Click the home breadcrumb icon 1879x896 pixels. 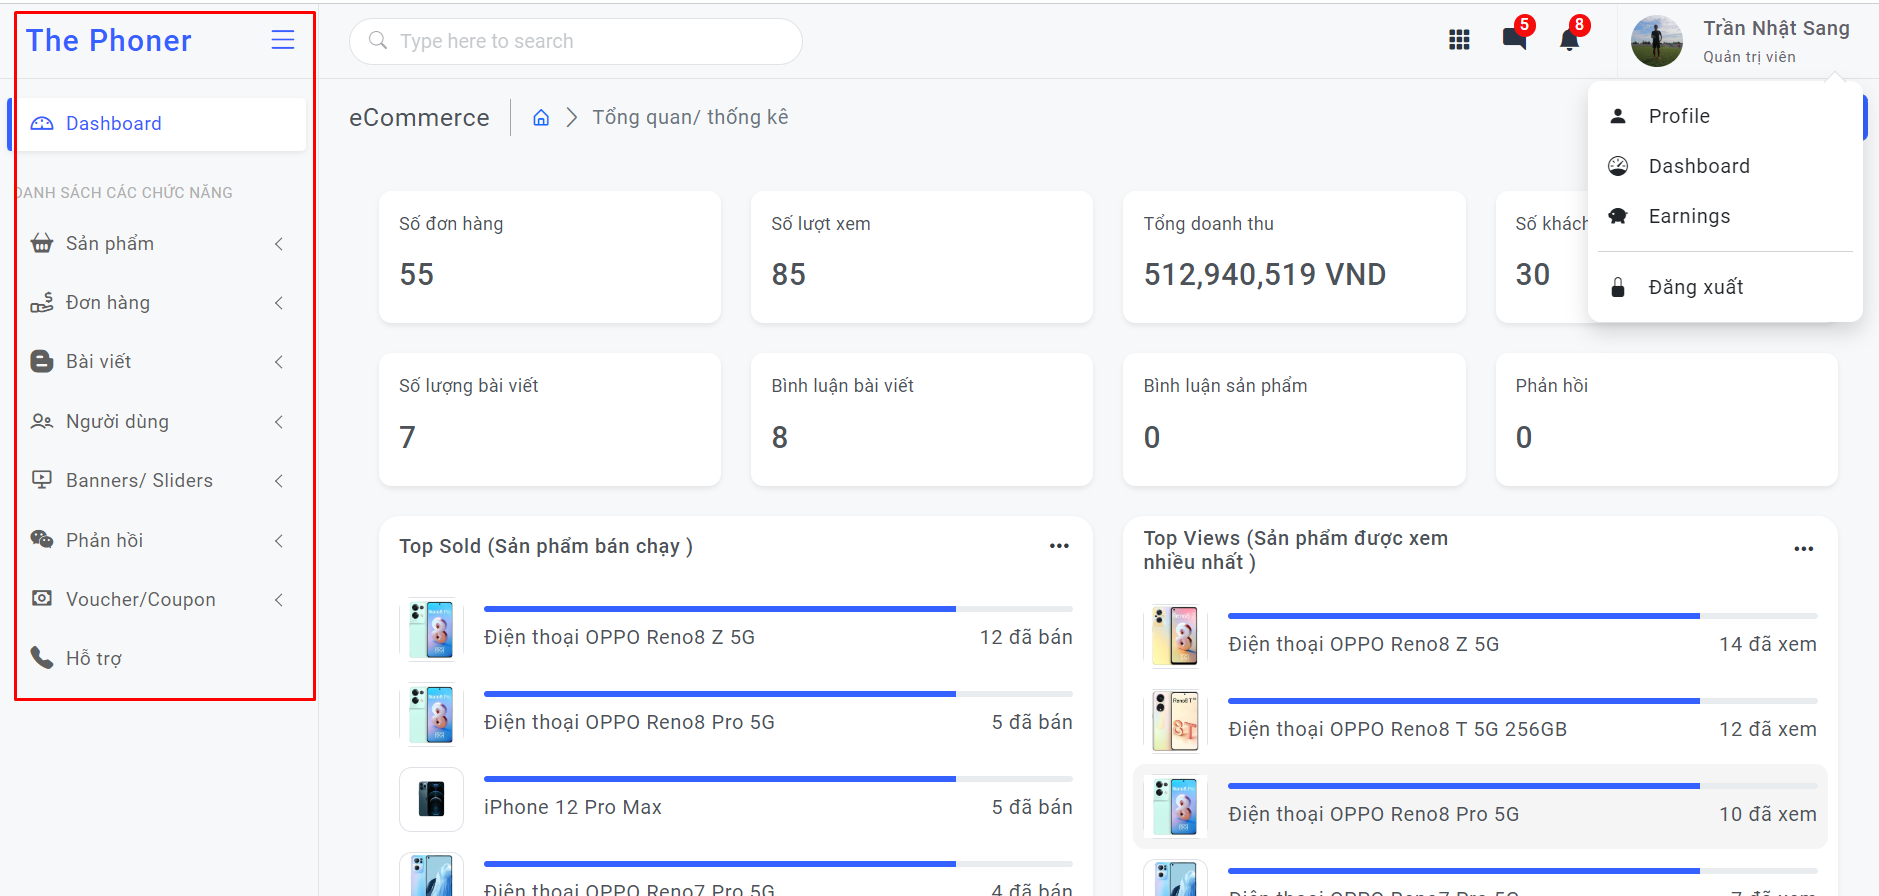[x=541, y=118]
